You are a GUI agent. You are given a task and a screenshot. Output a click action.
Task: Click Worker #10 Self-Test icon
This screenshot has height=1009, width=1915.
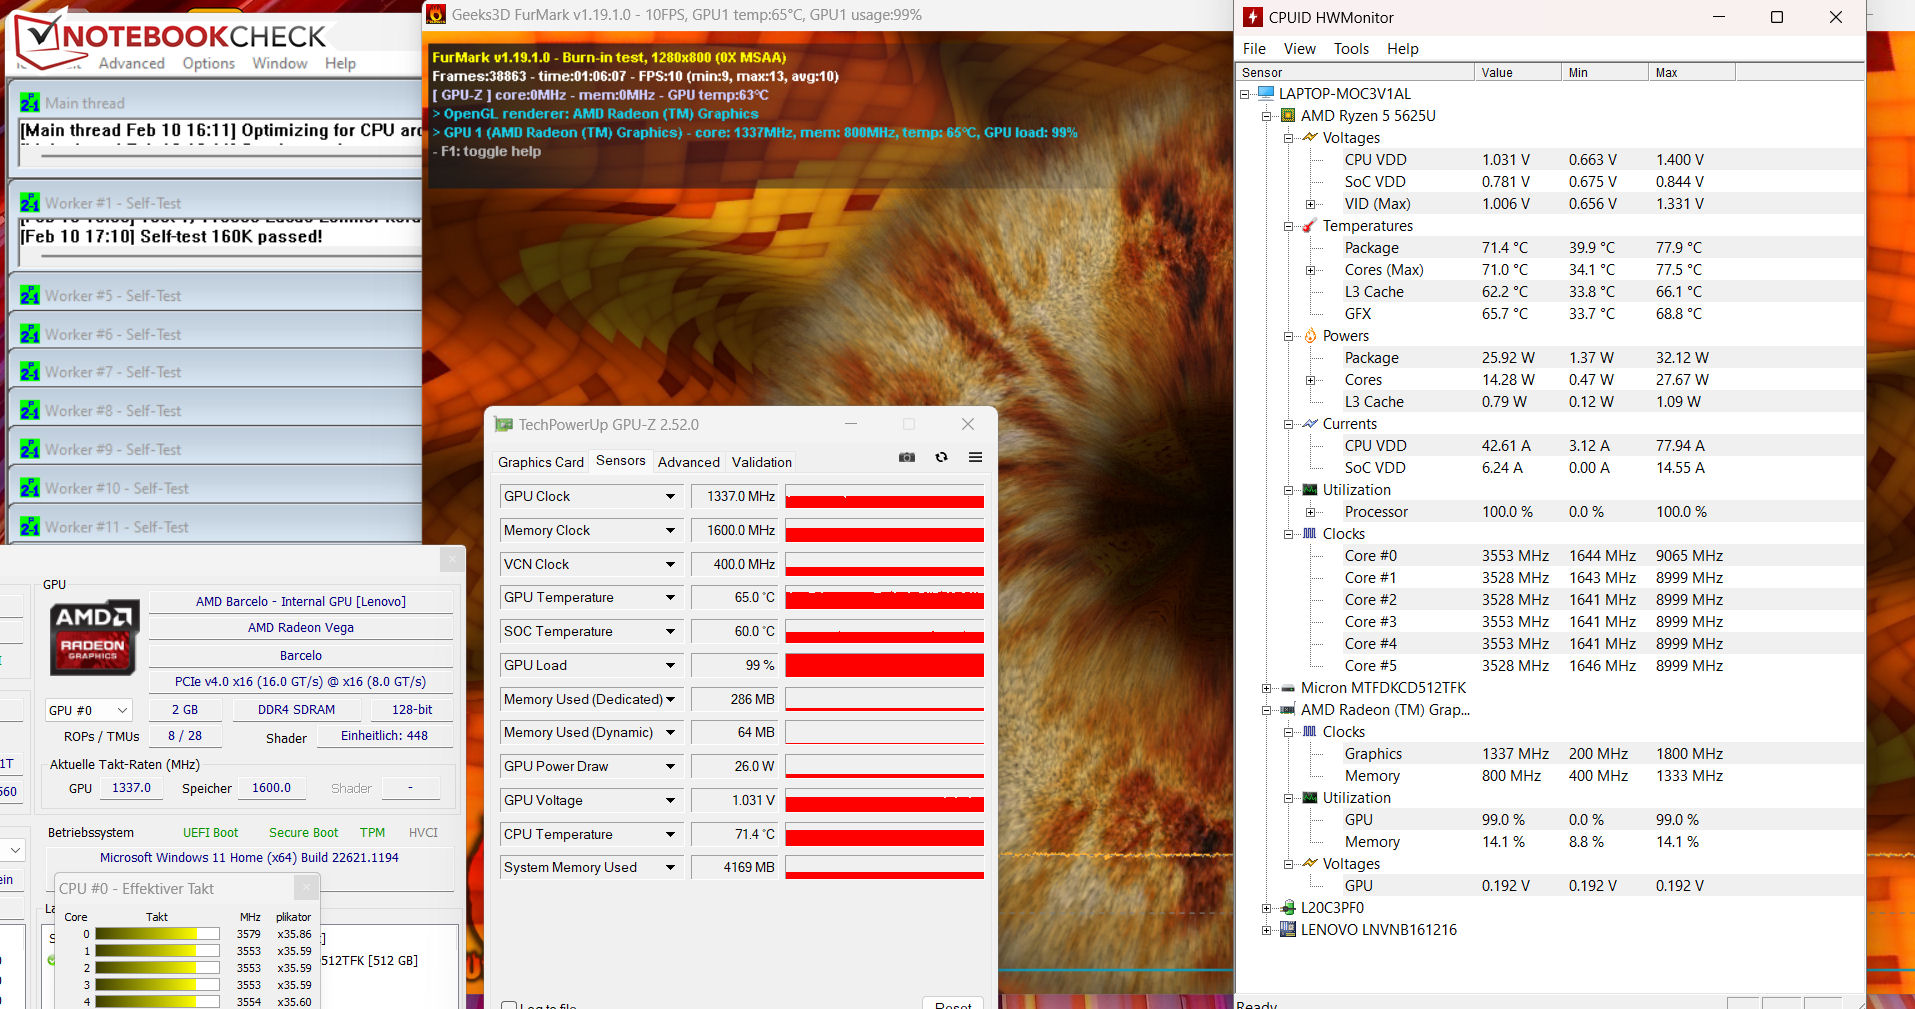pos(30,488)
